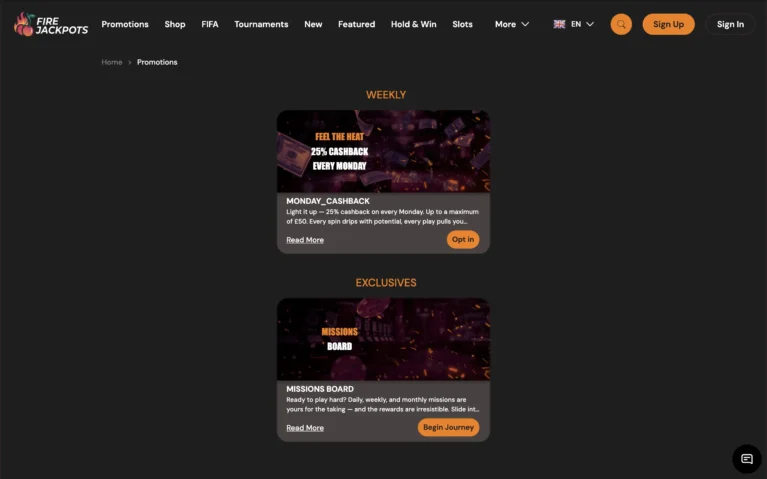
Task: Read More about Missions Board
Action: [x=305, y=428]
